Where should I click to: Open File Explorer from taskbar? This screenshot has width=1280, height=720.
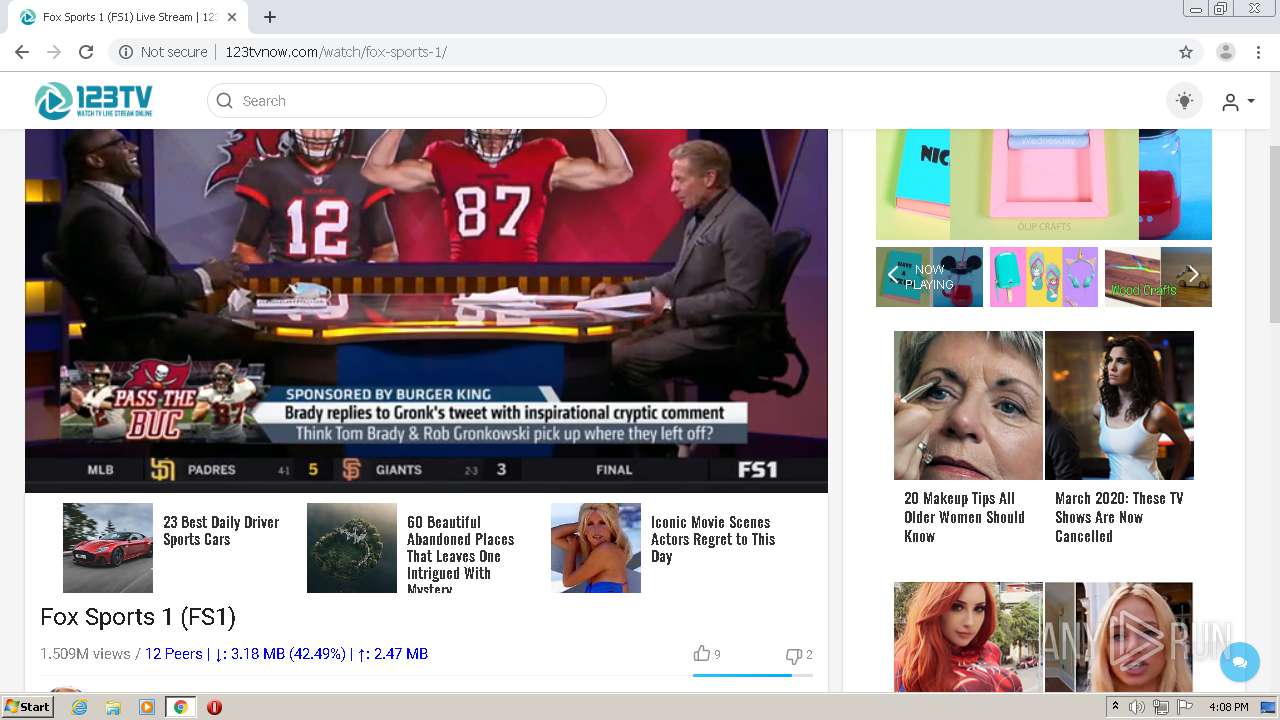[113, 707]
